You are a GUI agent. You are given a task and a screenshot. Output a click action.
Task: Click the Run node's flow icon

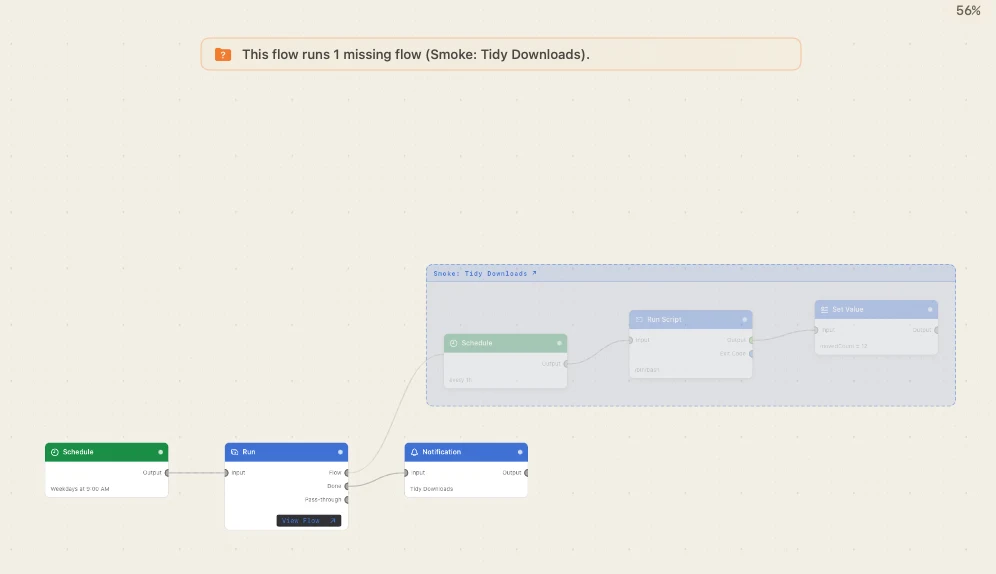(x=234, y=452)
